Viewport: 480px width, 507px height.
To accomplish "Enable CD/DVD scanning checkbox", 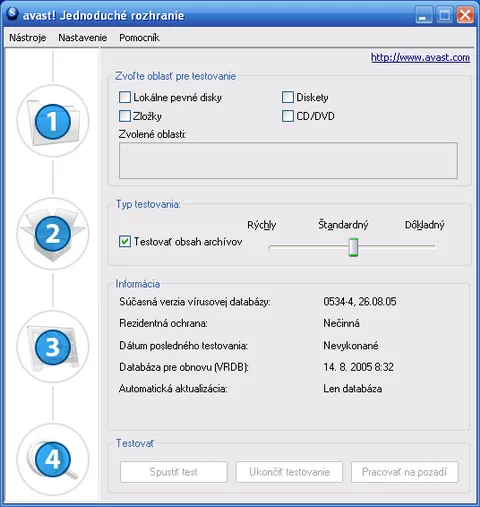I will click(288, 116).
